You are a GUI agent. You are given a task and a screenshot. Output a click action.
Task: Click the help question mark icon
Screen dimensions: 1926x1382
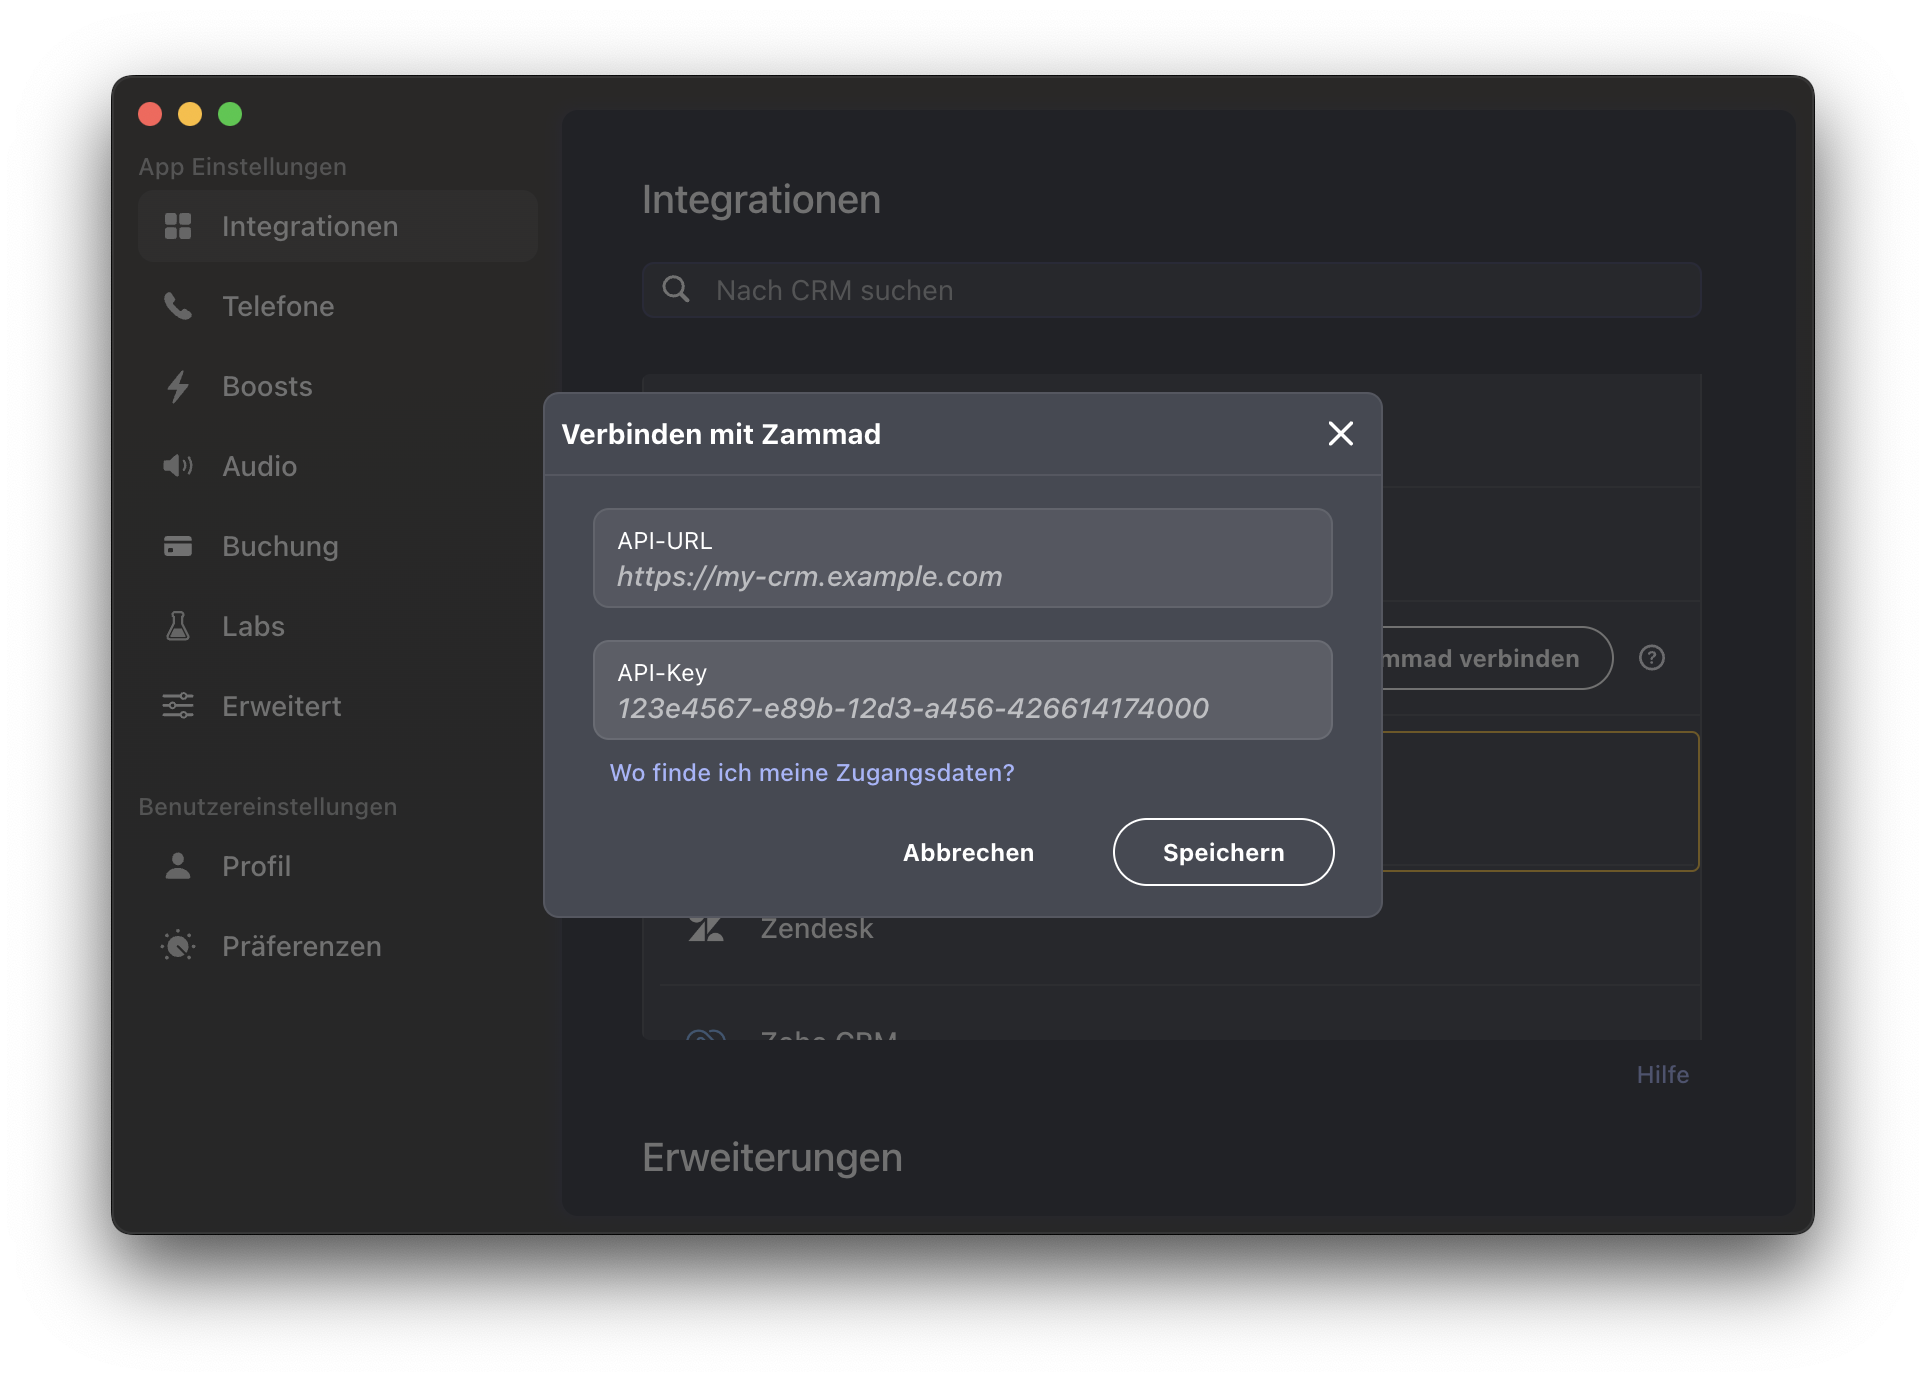(x=1652, y=658)
